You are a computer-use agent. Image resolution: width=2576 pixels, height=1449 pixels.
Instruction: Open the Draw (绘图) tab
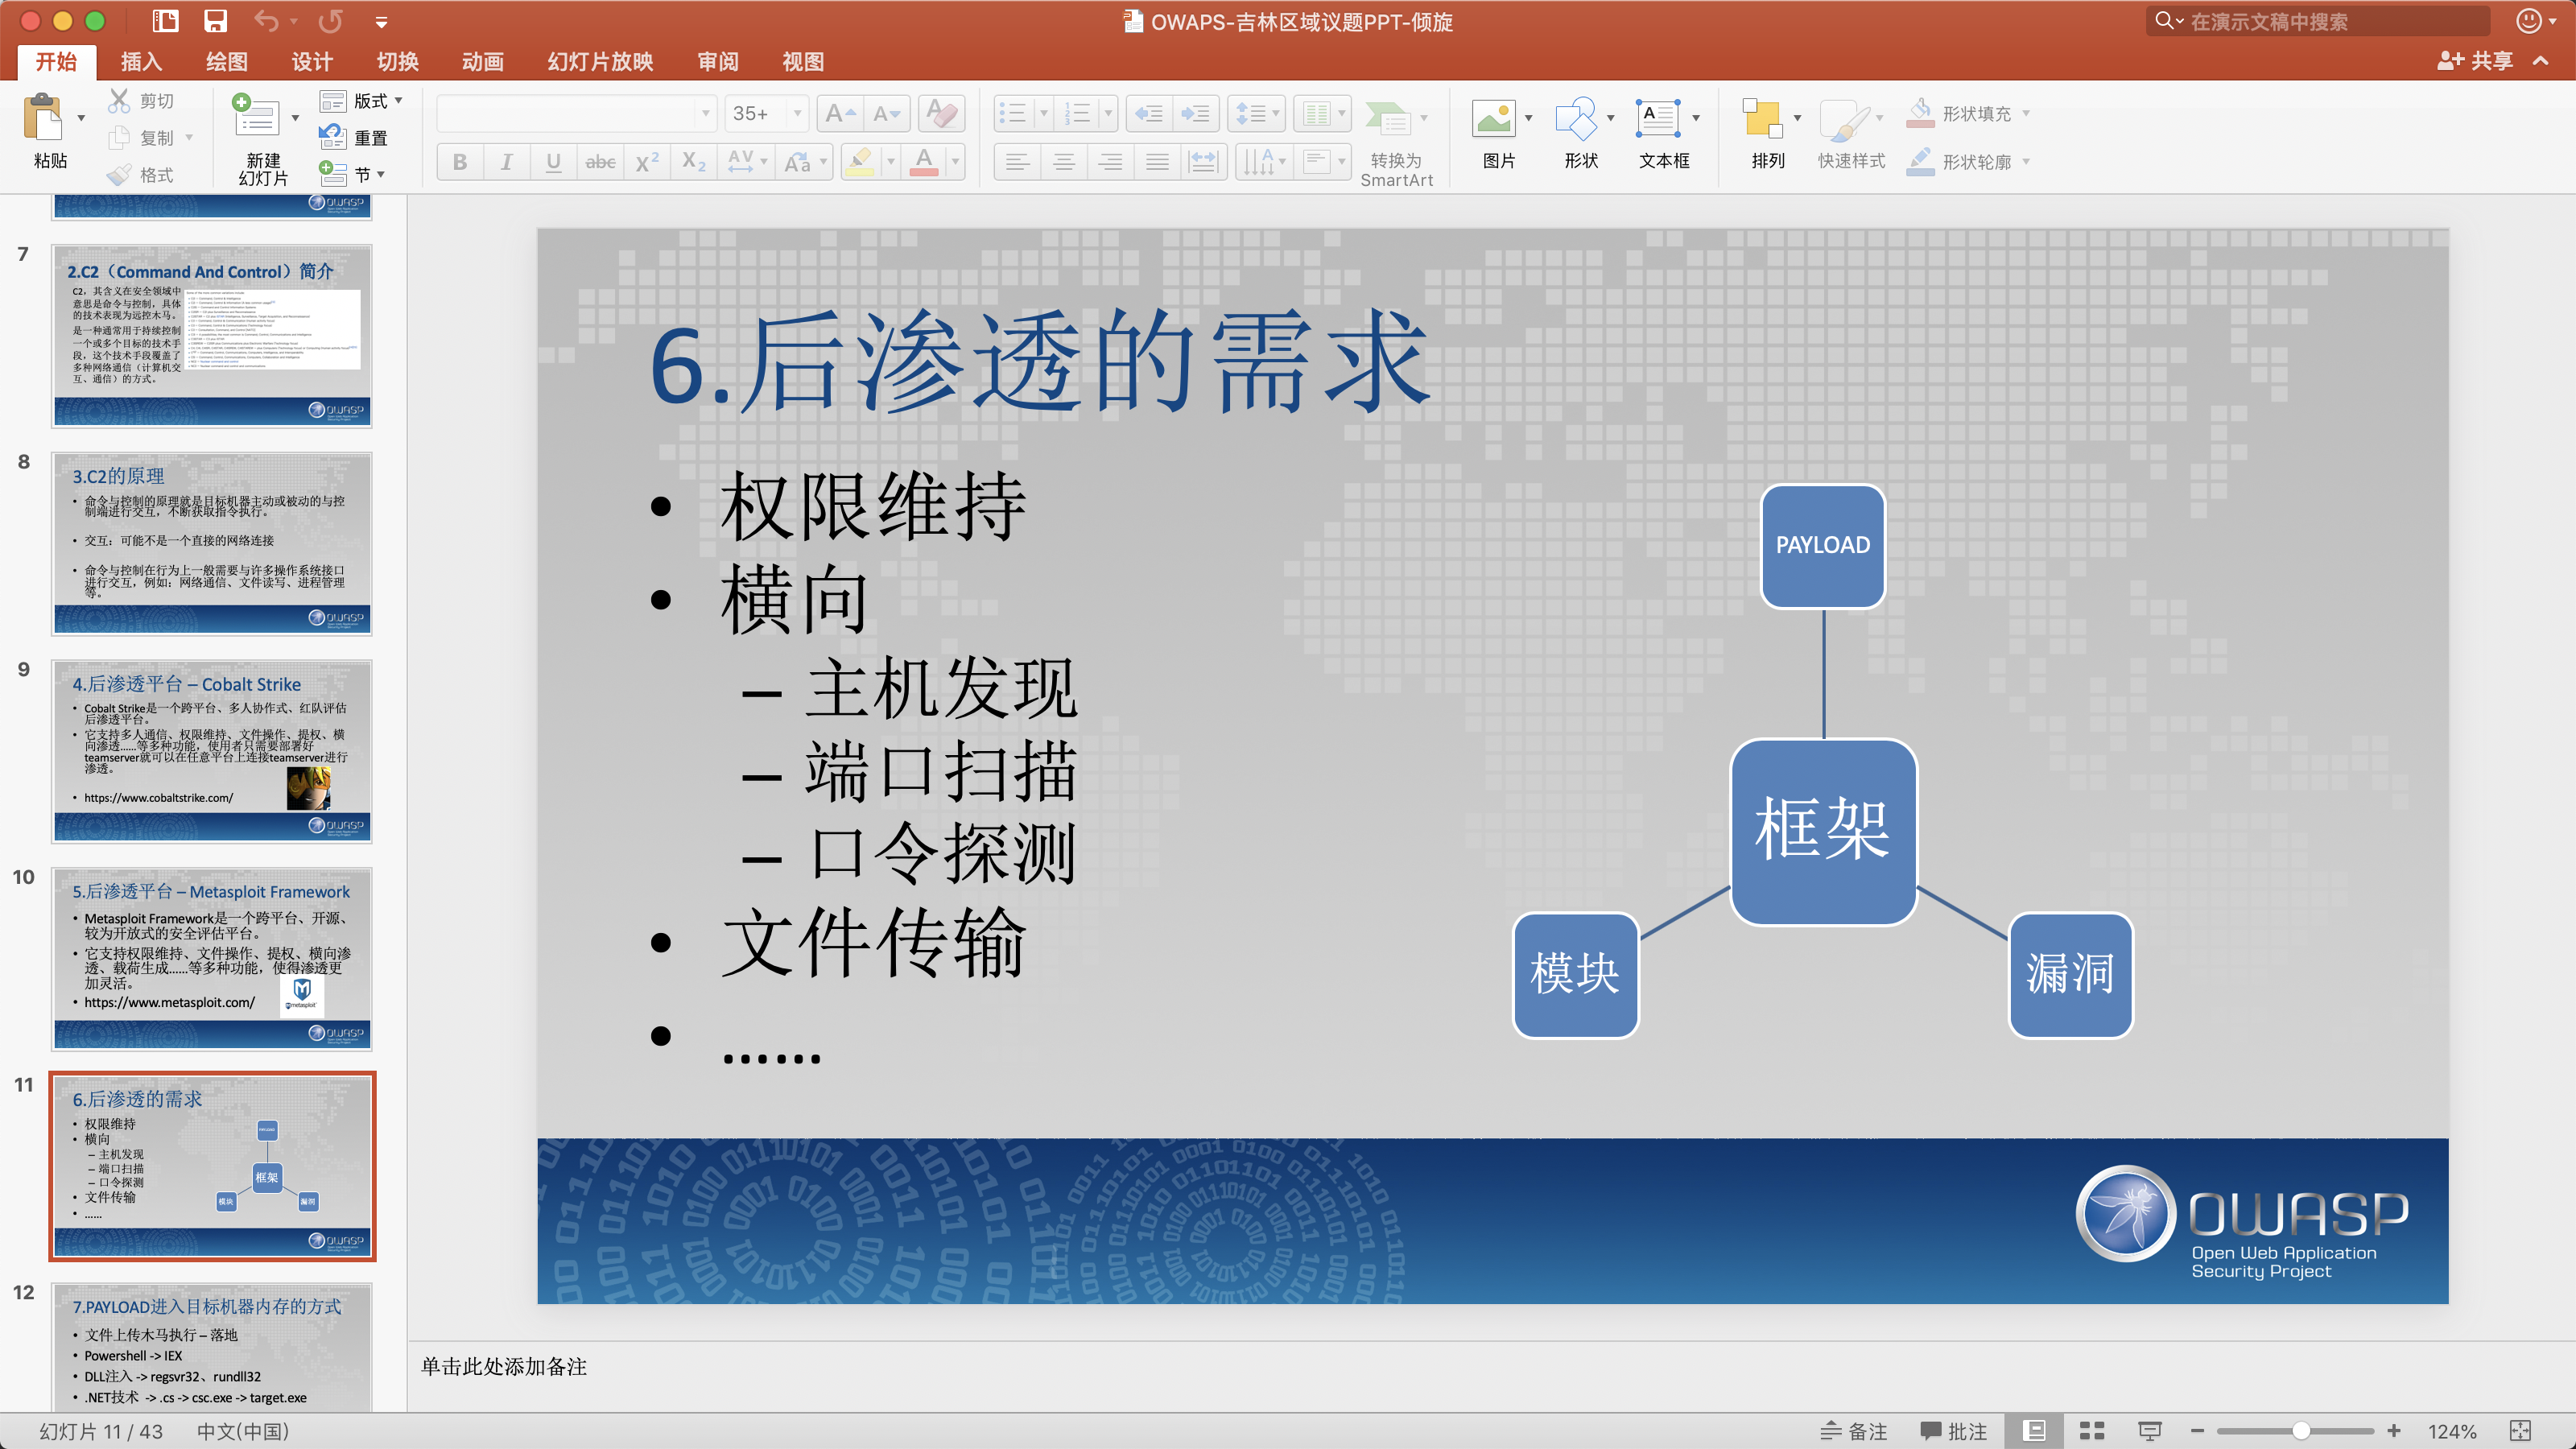click(226, 62)
